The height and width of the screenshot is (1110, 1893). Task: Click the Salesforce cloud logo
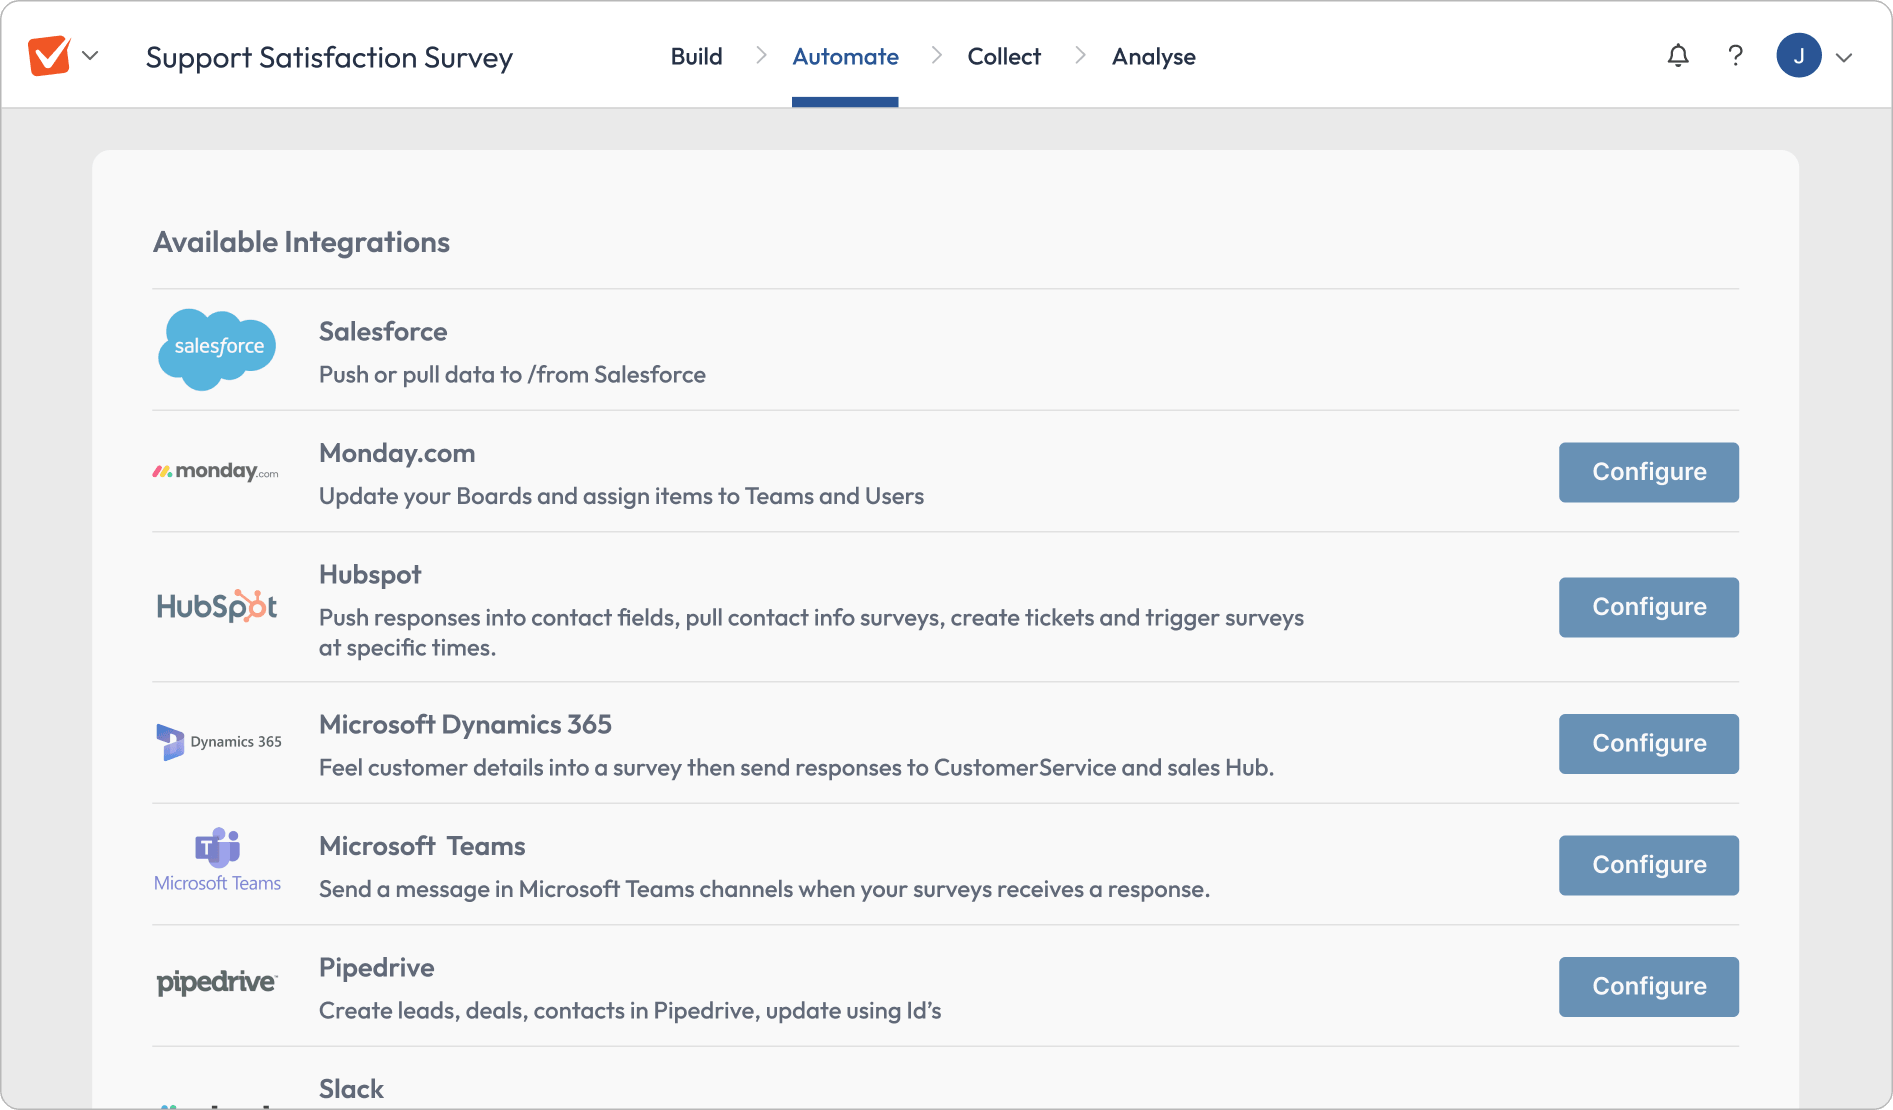click(x=217, y=349)
